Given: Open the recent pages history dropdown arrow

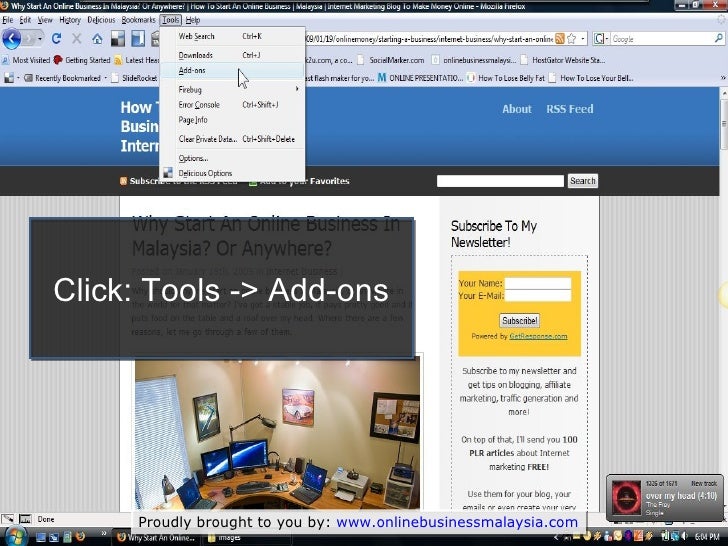Looking at the screenshot, I should coord(39,39).
